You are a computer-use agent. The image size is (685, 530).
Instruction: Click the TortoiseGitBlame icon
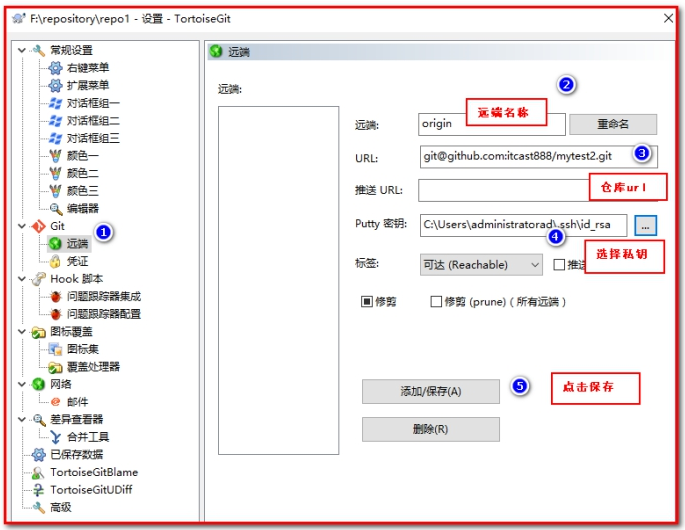(x=39, y=472)
